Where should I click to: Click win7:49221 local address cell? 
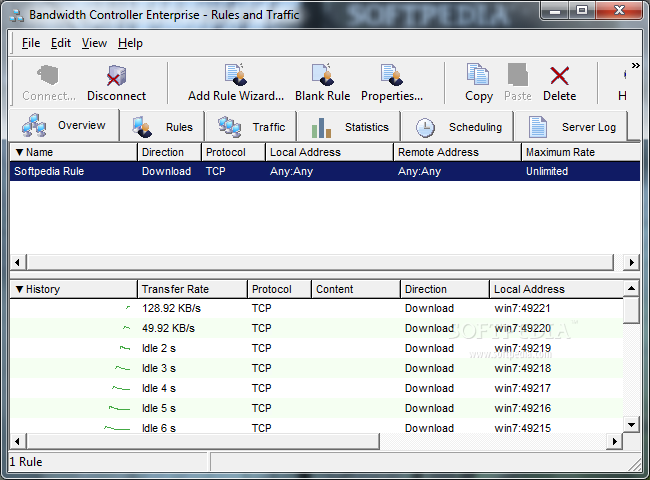pyautogui.click(x=522, y=308)
